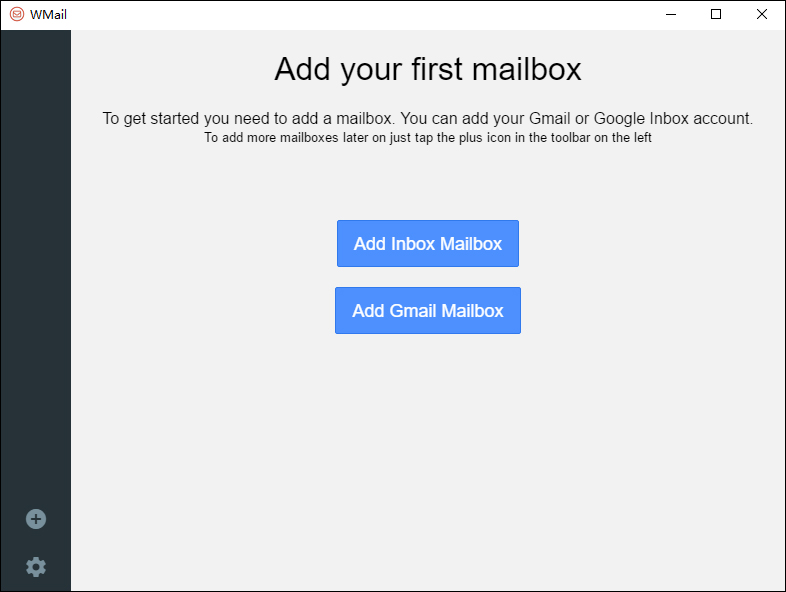Viewport: 786px width, 592px height.
Task: Maximize the WMail window
Action: (716, 15)
